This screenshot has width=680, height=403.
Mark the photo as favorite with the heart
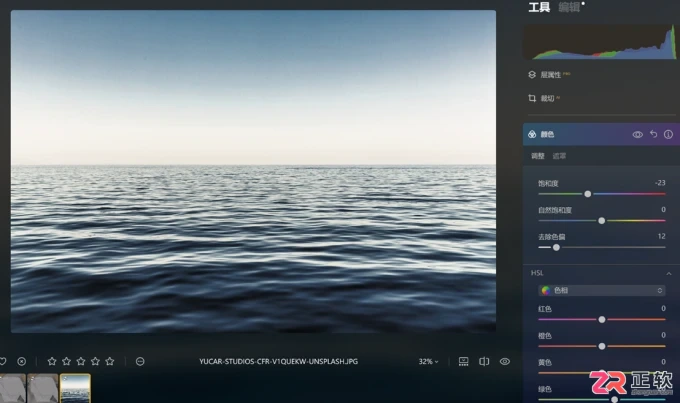tap(3, 361)
